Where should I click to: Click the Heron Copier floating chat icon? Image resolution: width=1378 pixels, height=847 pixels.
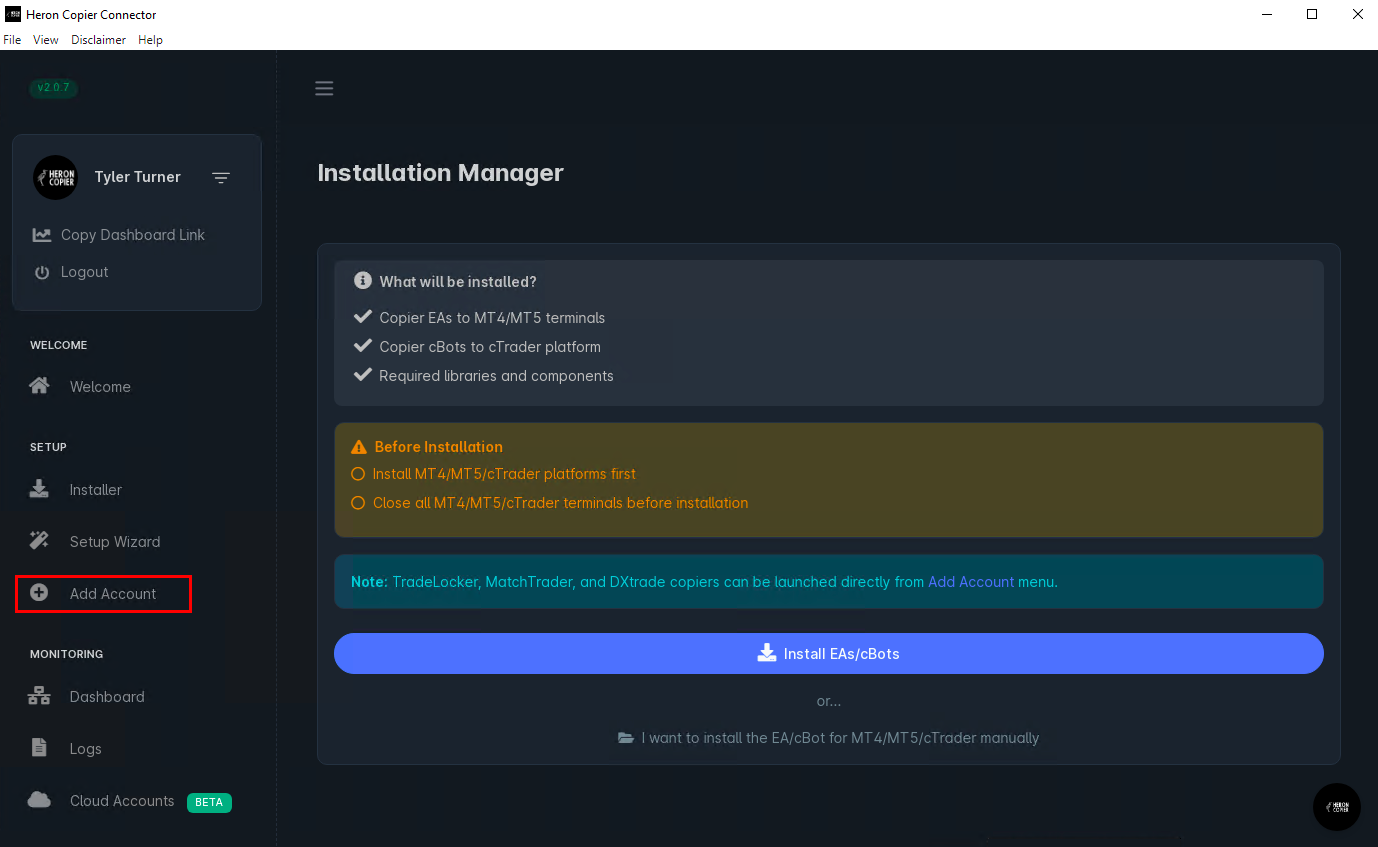(x=1337, y=807)
